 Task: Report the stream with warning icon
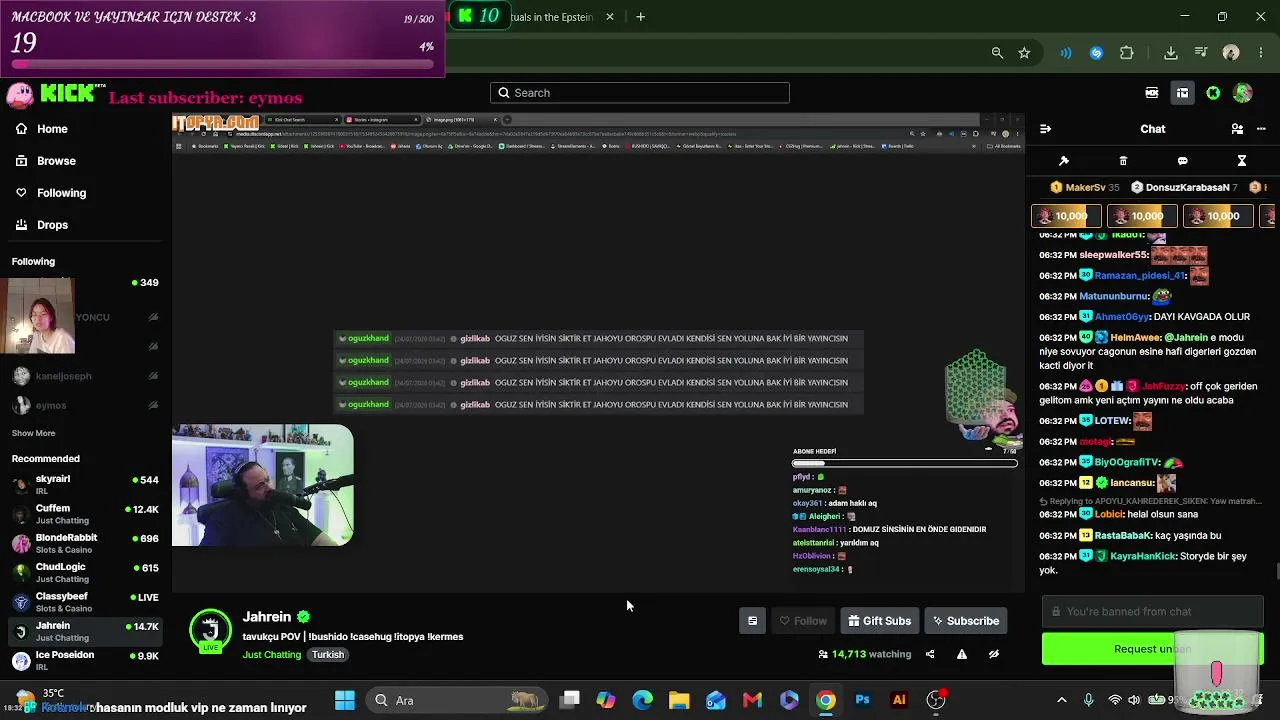(x=962, y=654)
